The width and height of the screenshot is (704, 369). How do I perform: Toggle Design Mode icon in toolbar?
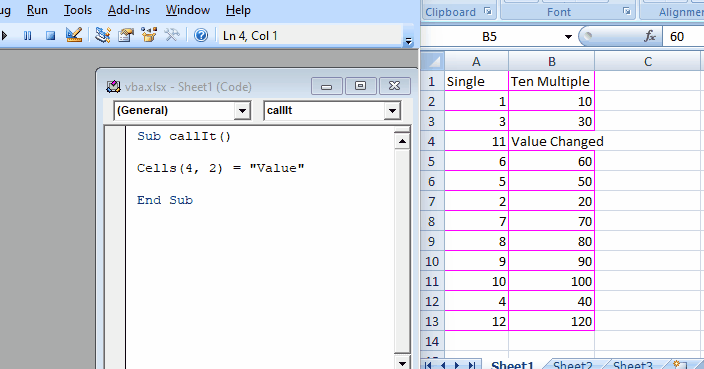tap(74, 35)
